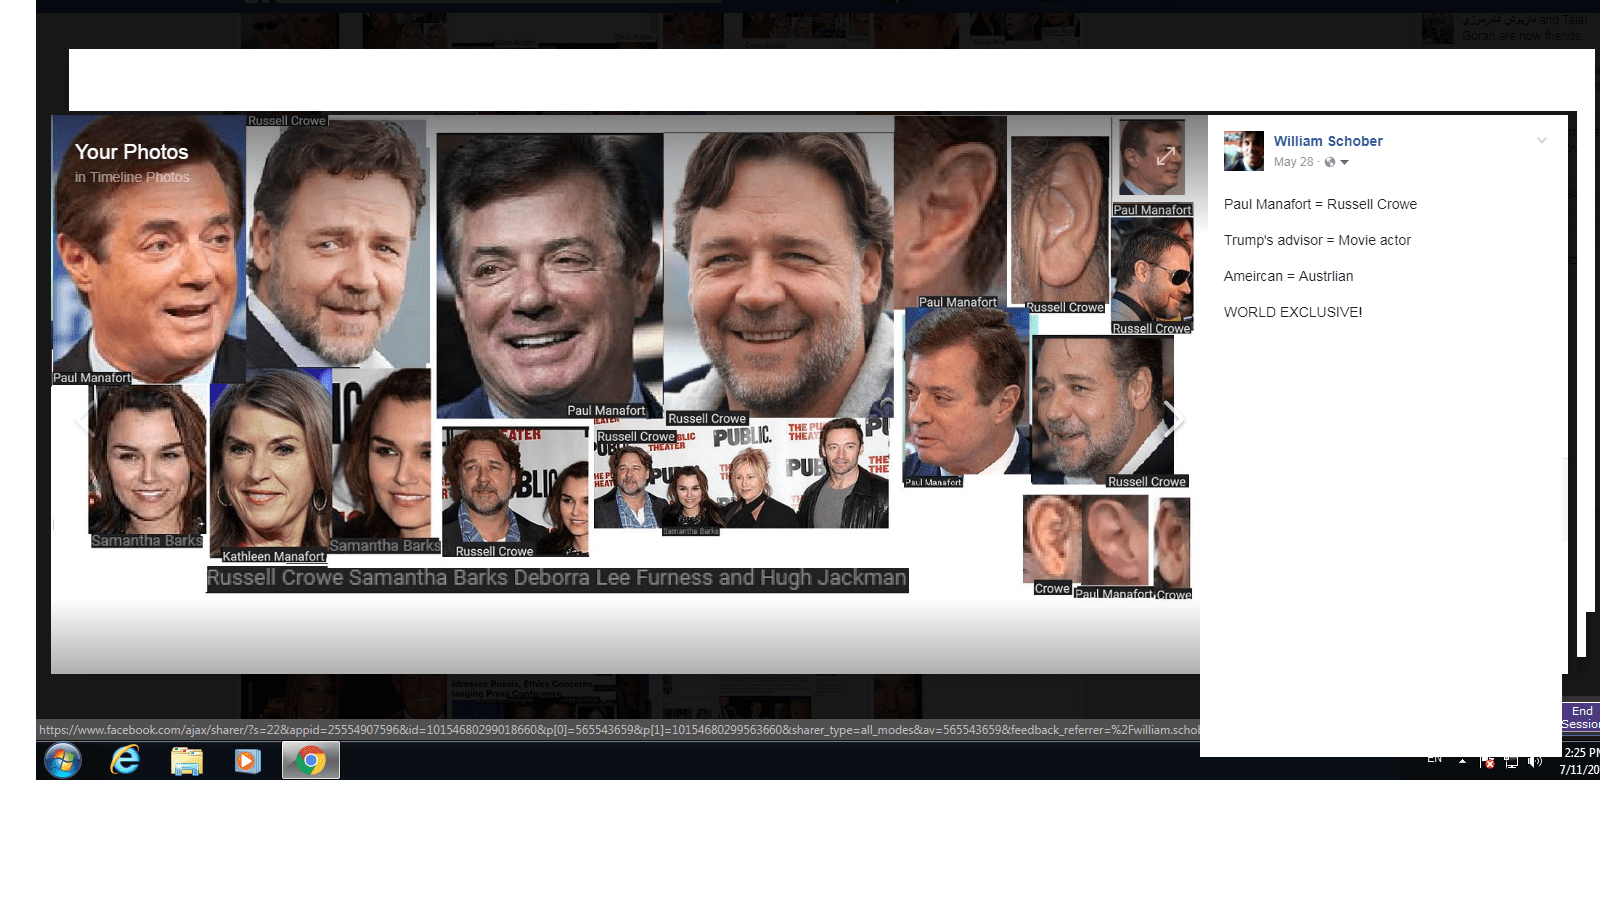1600x900 pixels.
Task: Click the End Session button
Action: point(1580,717)
